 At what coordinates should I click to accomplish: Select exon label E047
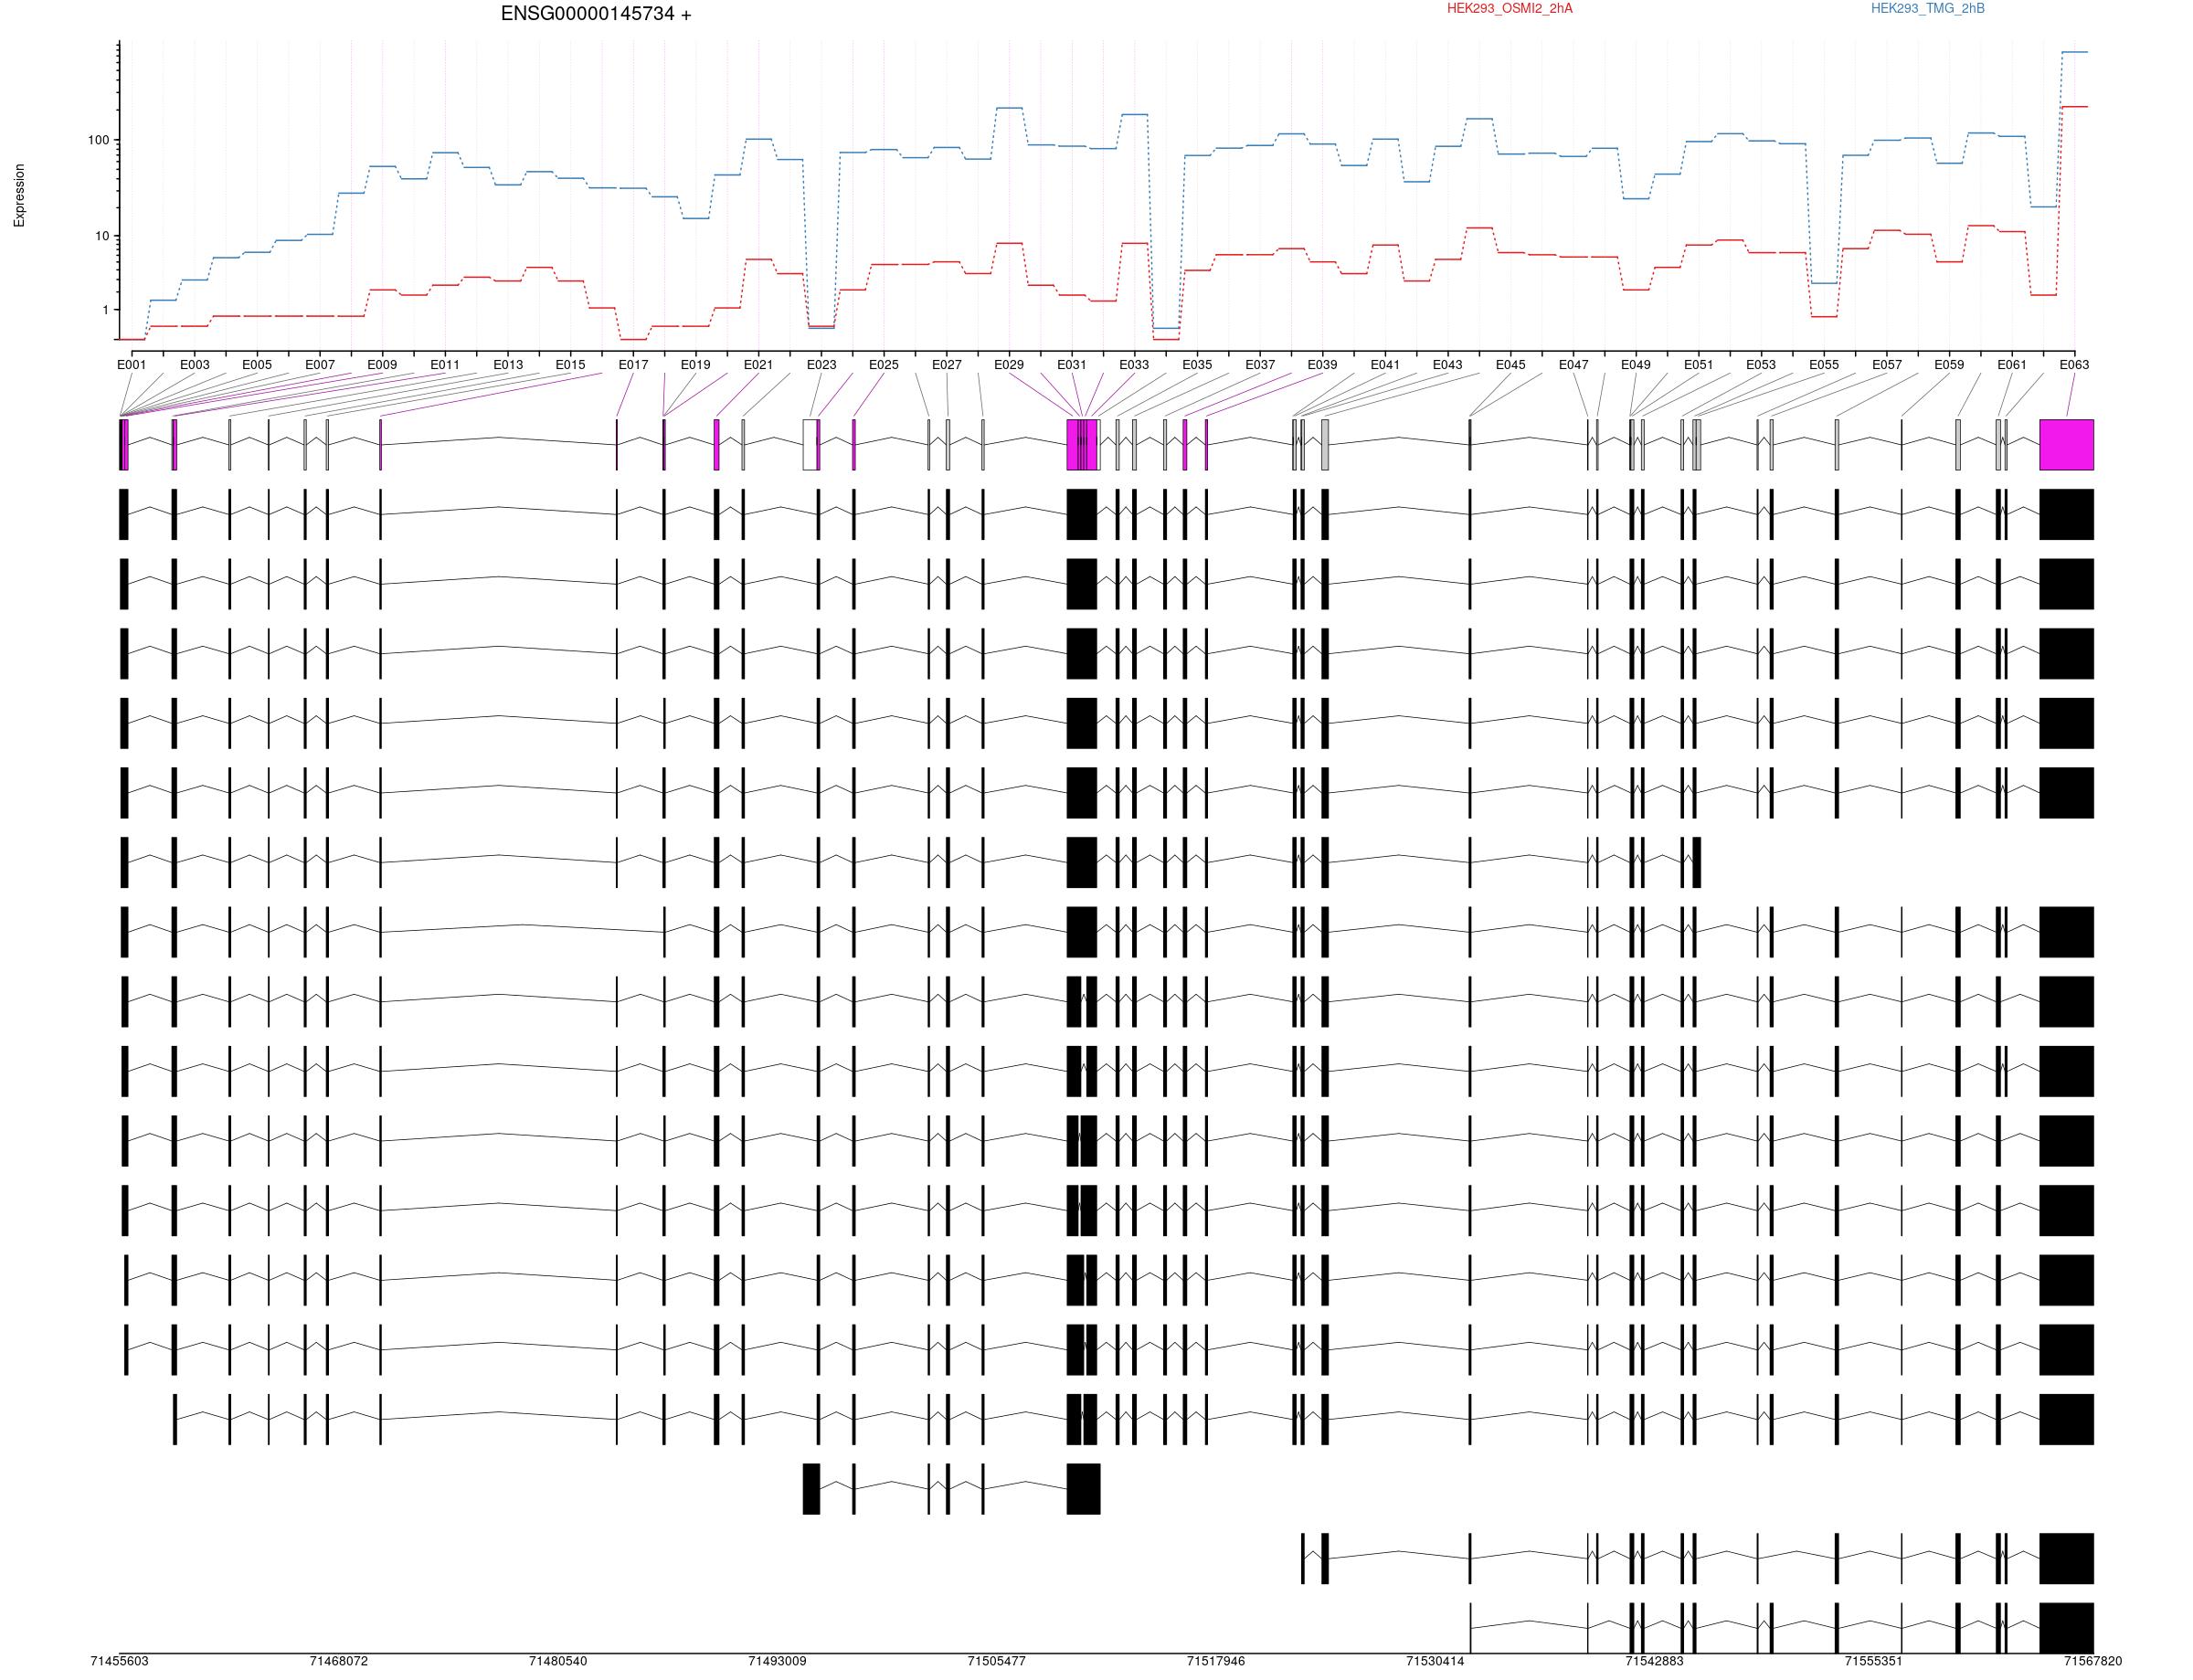click(1573, 365)
